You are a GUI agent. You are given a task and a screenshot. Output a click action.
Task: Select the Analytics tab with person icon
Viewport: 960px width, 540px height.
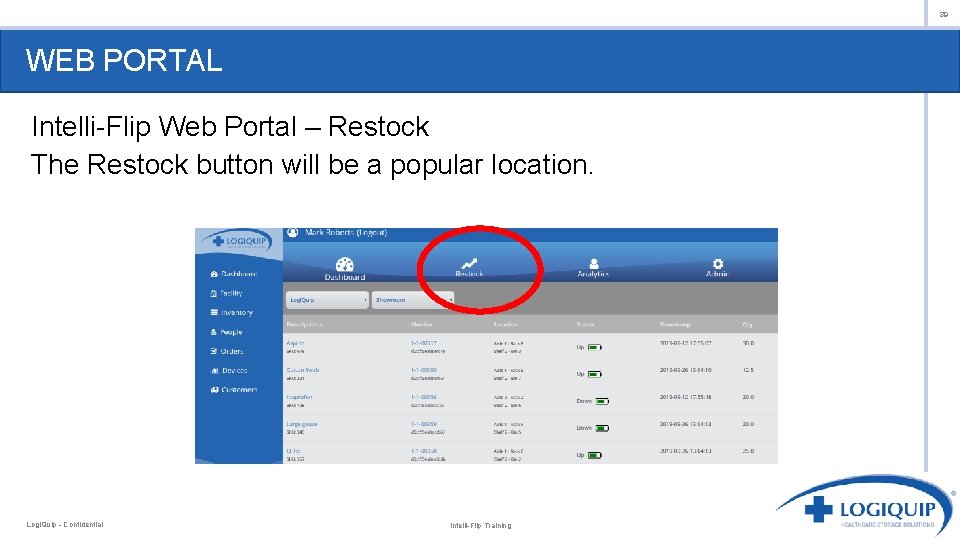click(593, 268)
